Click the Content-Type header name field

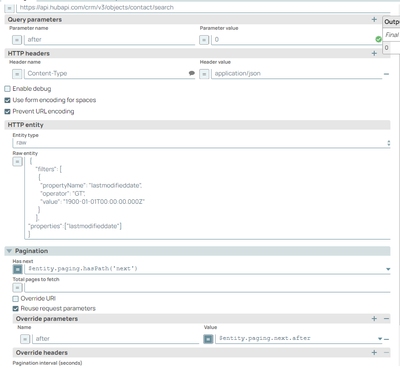(110, 73)
